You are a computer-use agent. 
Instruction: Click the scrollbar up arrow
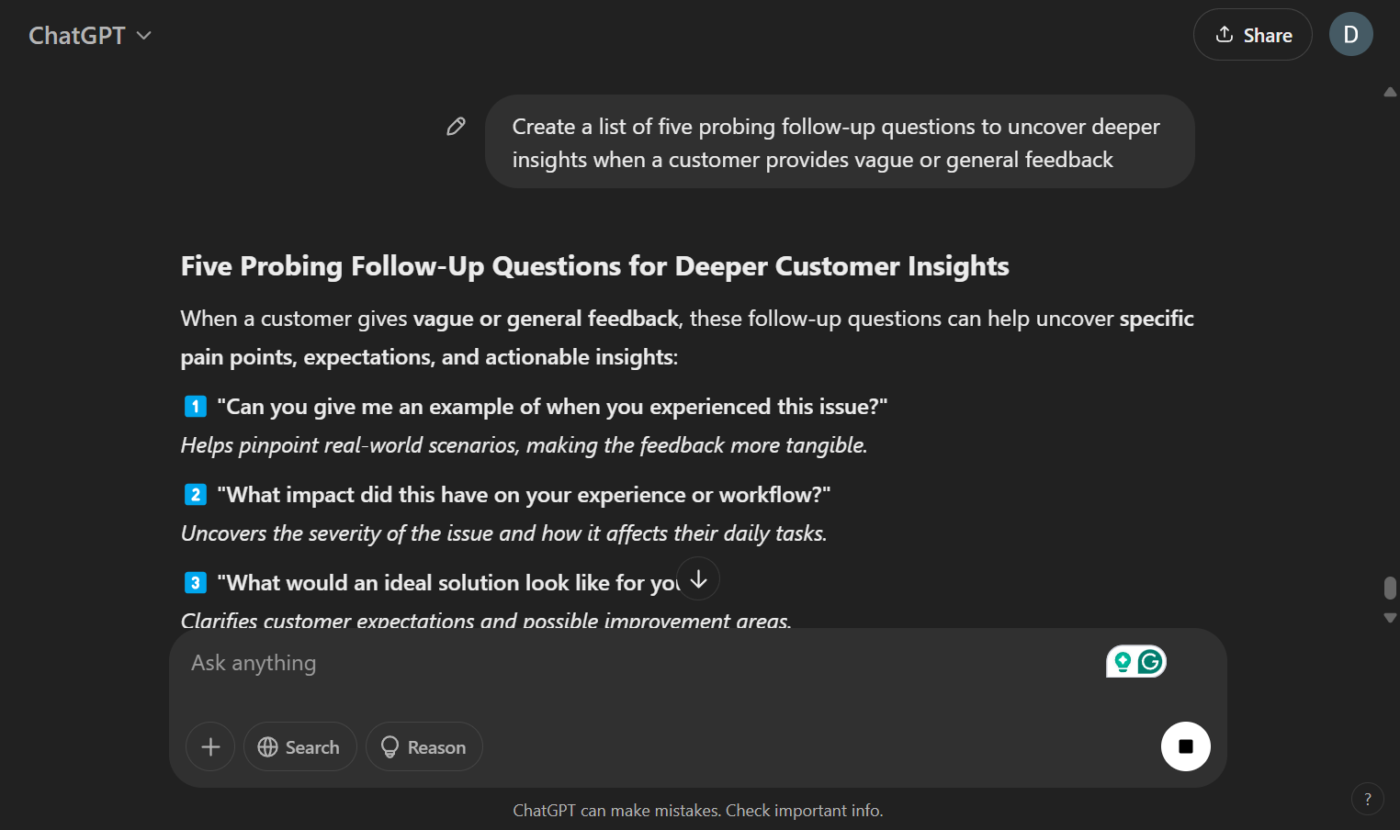click(x=1389, y=92)
